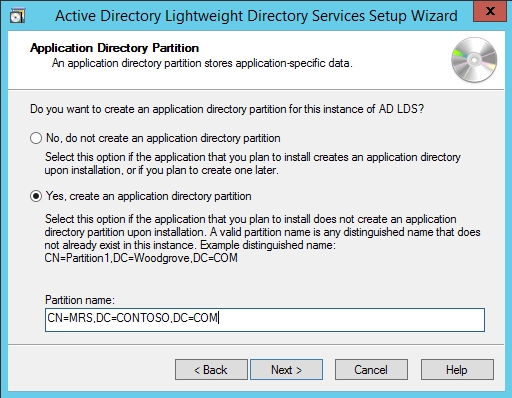Screen dimensions: 512x398
Task: Click the CD disc setup icon
Action: tap(474, 60)
